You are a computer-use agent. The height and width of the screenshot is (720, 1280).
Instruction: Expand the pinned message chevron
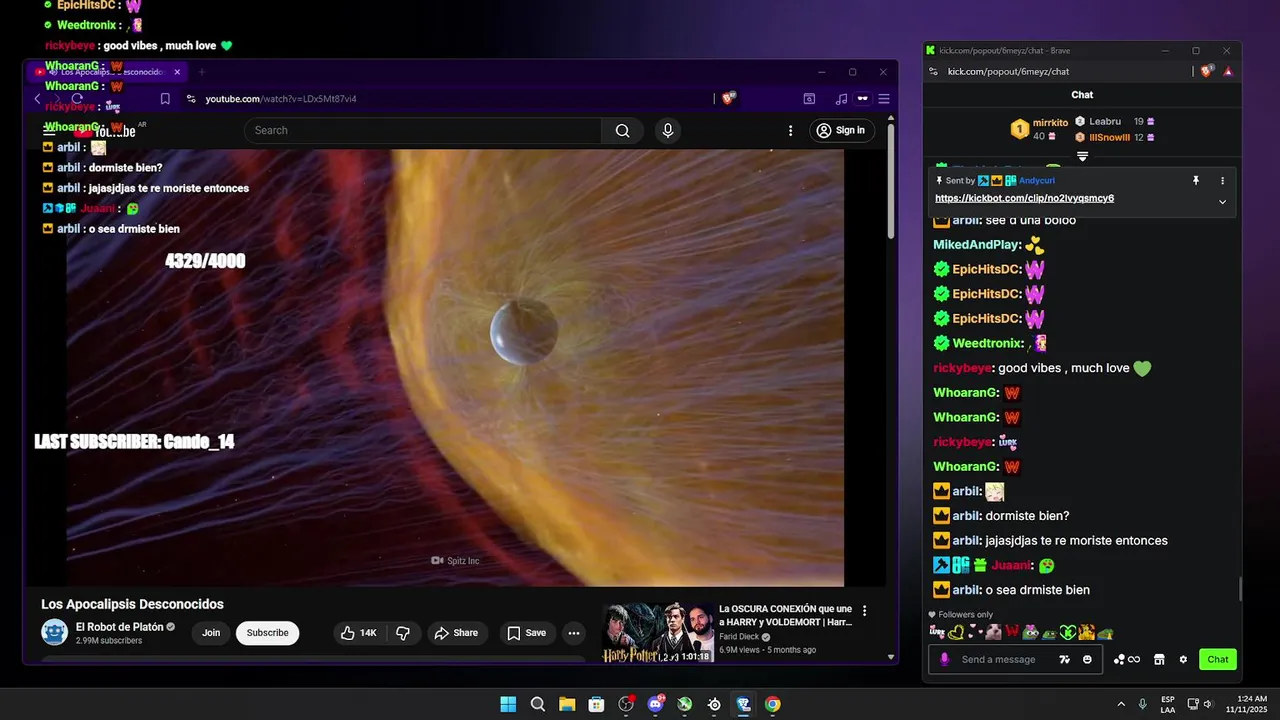1222,202
